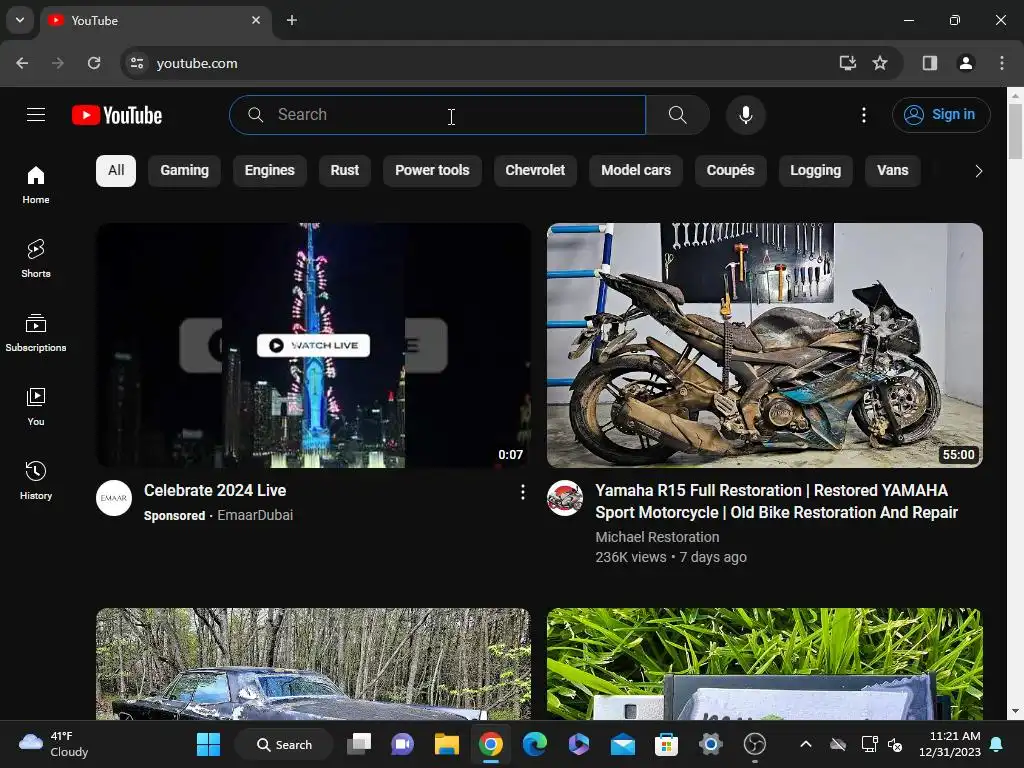Go to Home in sidebar
The image size is (1024, 768).
(36, 185)
